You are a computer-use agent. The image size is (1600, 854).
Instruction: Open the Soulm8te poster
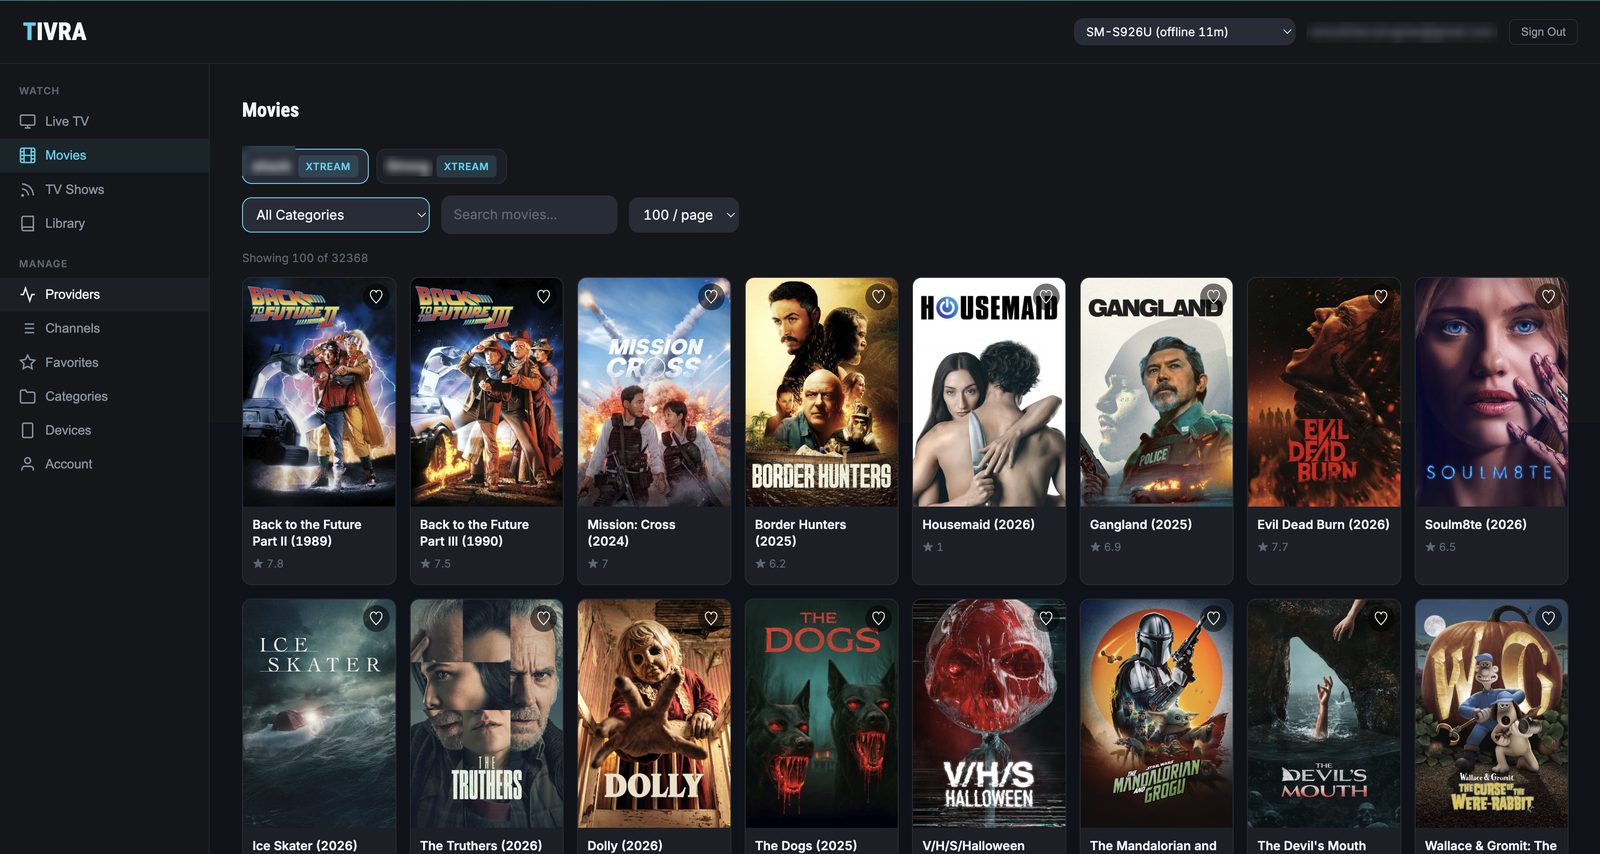1492,392
